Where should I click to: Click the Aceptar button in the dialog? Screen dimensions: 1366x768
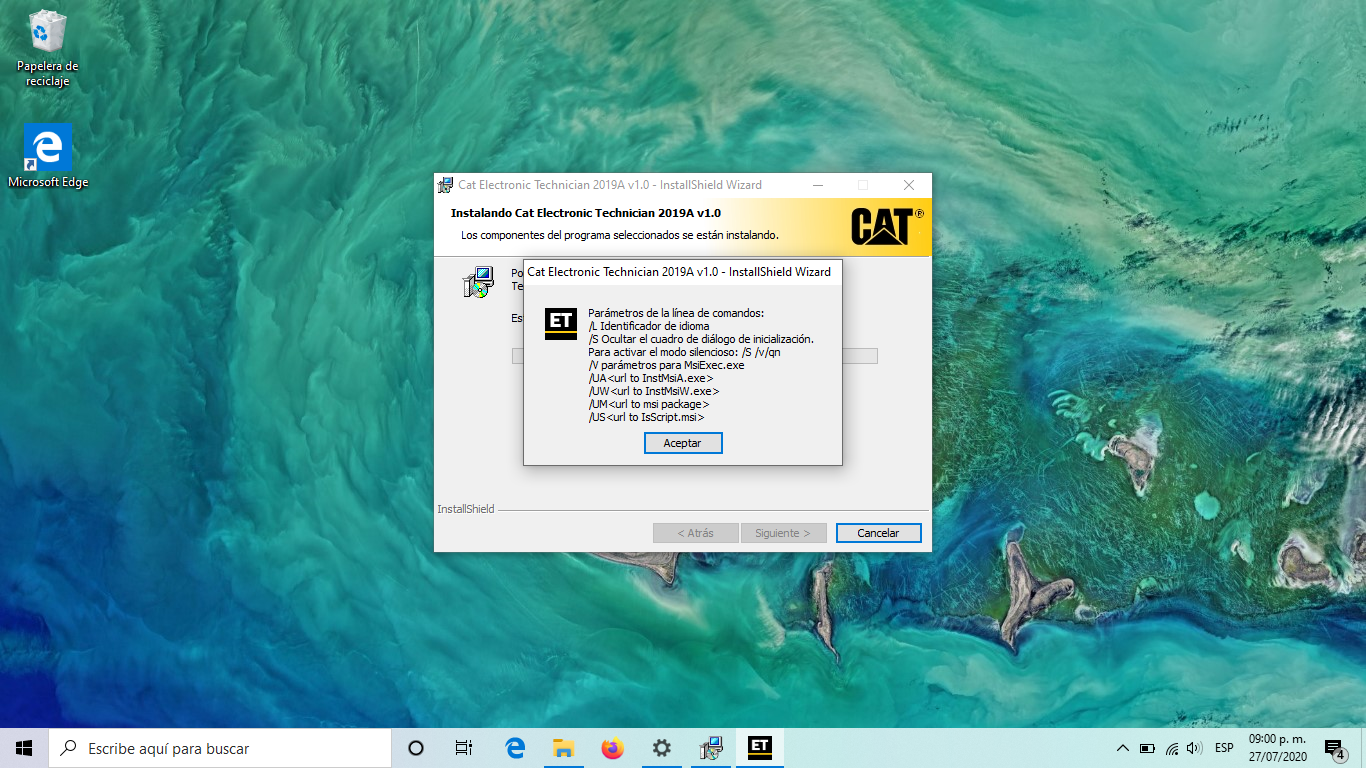(683, 443)
